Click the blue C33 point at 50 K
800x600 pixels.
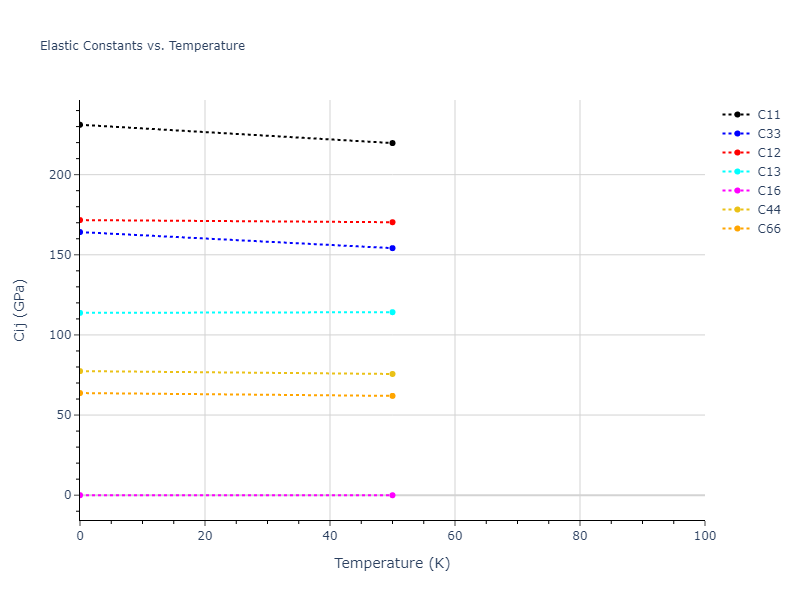coord(392,248)
